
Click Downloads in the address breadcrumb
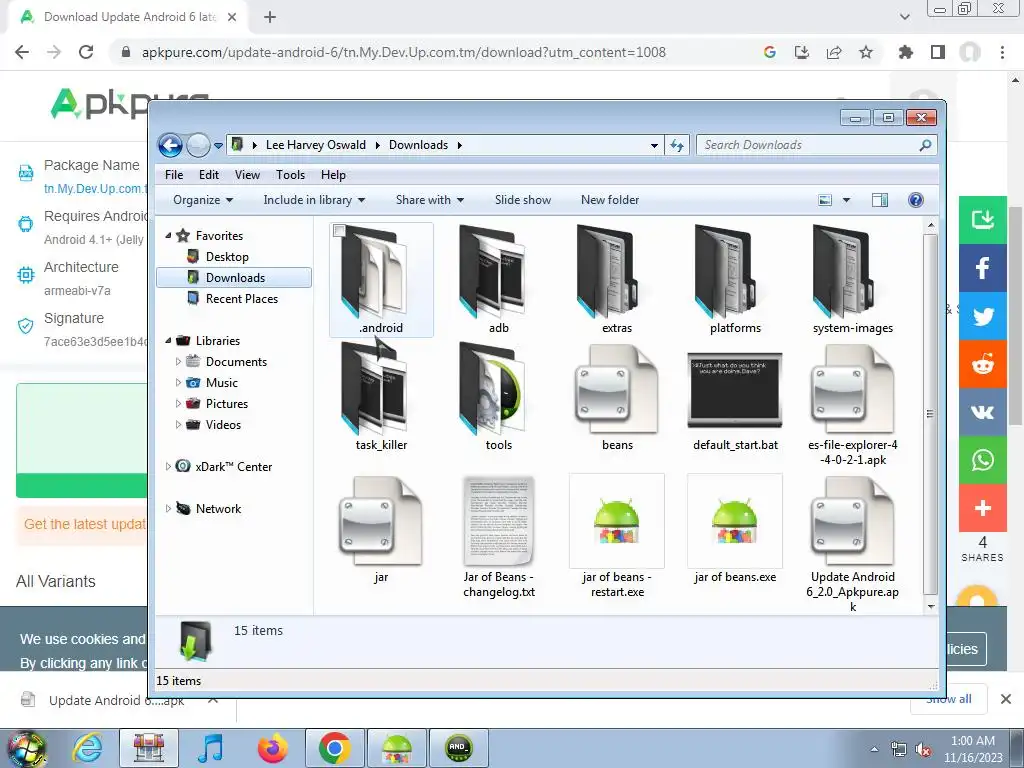(418, 145)
